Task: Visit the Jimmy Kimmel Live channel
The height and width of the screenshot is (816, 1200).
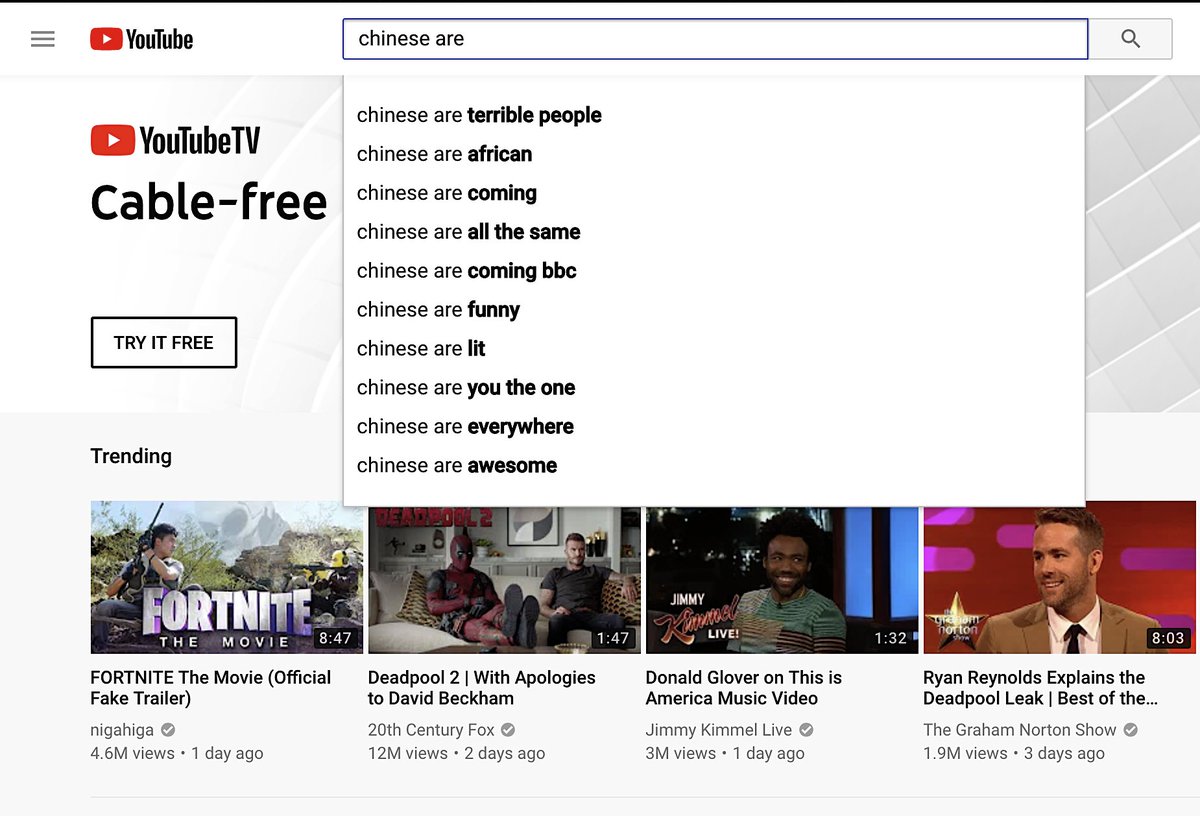Action: (719, 730)
